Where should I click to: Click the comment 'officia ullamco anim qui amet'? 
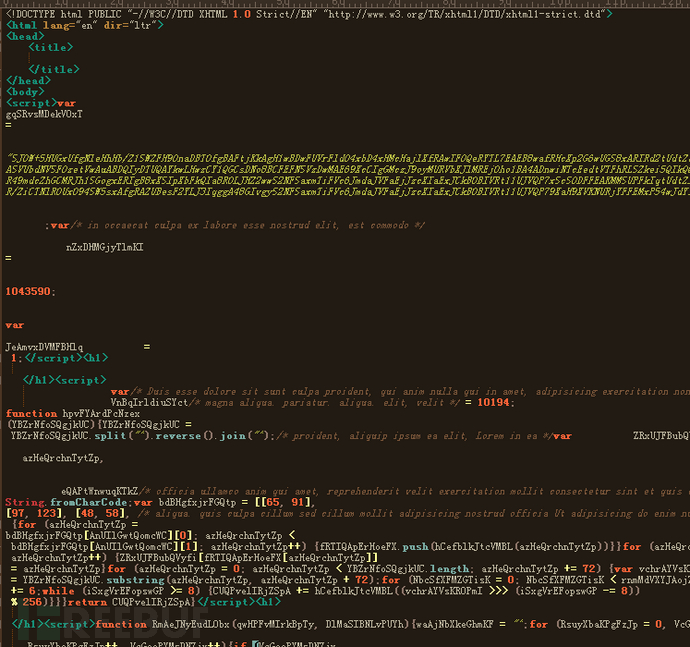point(414,491)
